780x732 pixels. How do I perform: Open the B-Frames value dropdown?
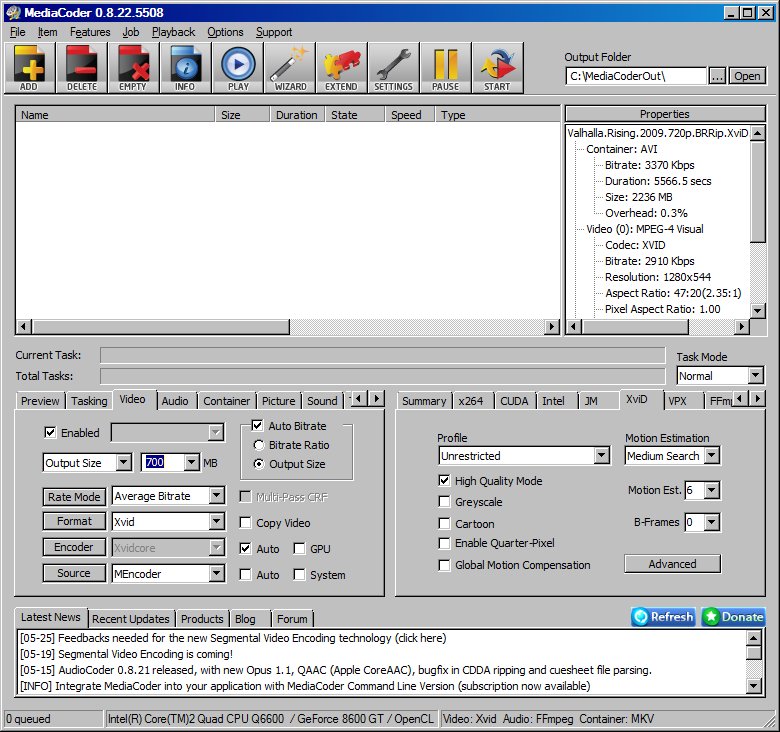pos(712,522)
